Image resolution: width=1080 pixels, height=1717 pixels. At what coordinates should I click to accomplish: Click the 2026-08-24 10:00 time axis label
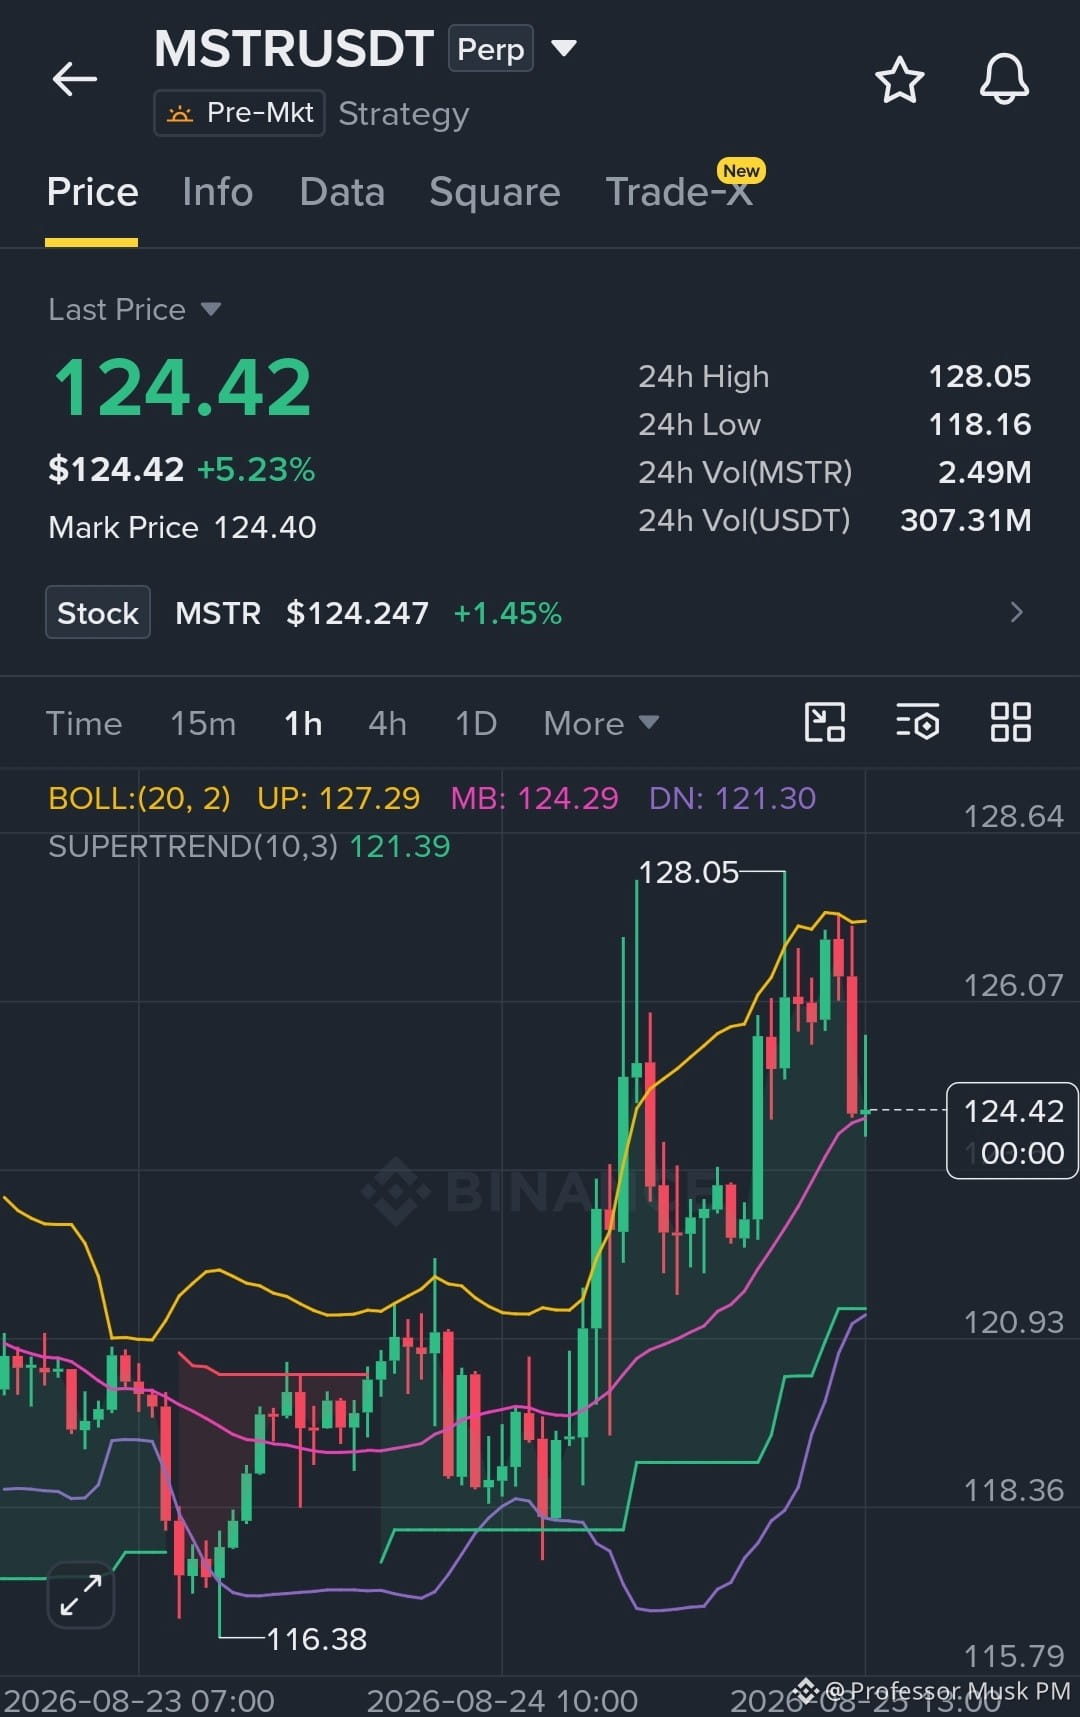pos(502,1700)
